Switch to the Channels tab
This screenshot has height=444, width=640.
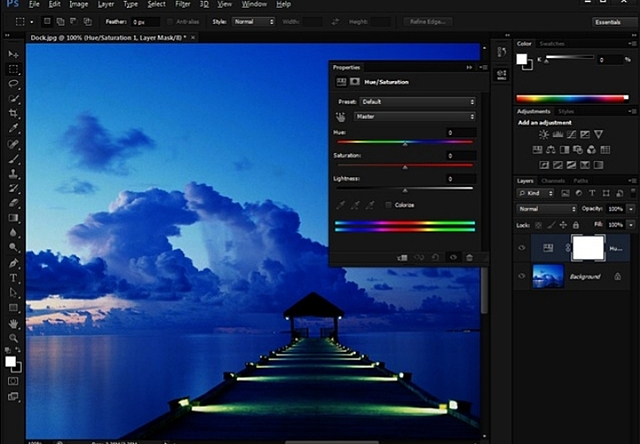pyautogui.click(x=553, y=181)
